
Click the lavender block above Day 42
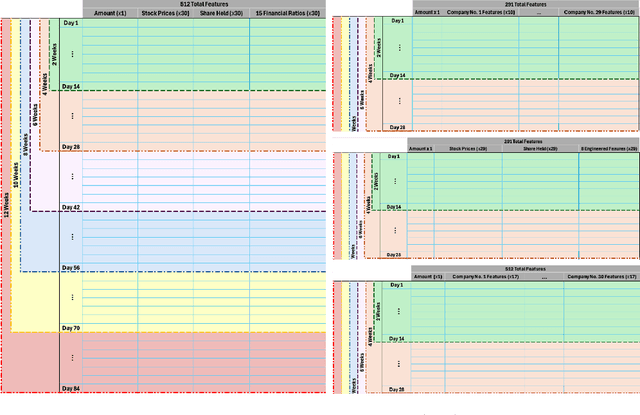tap(200, 178)
